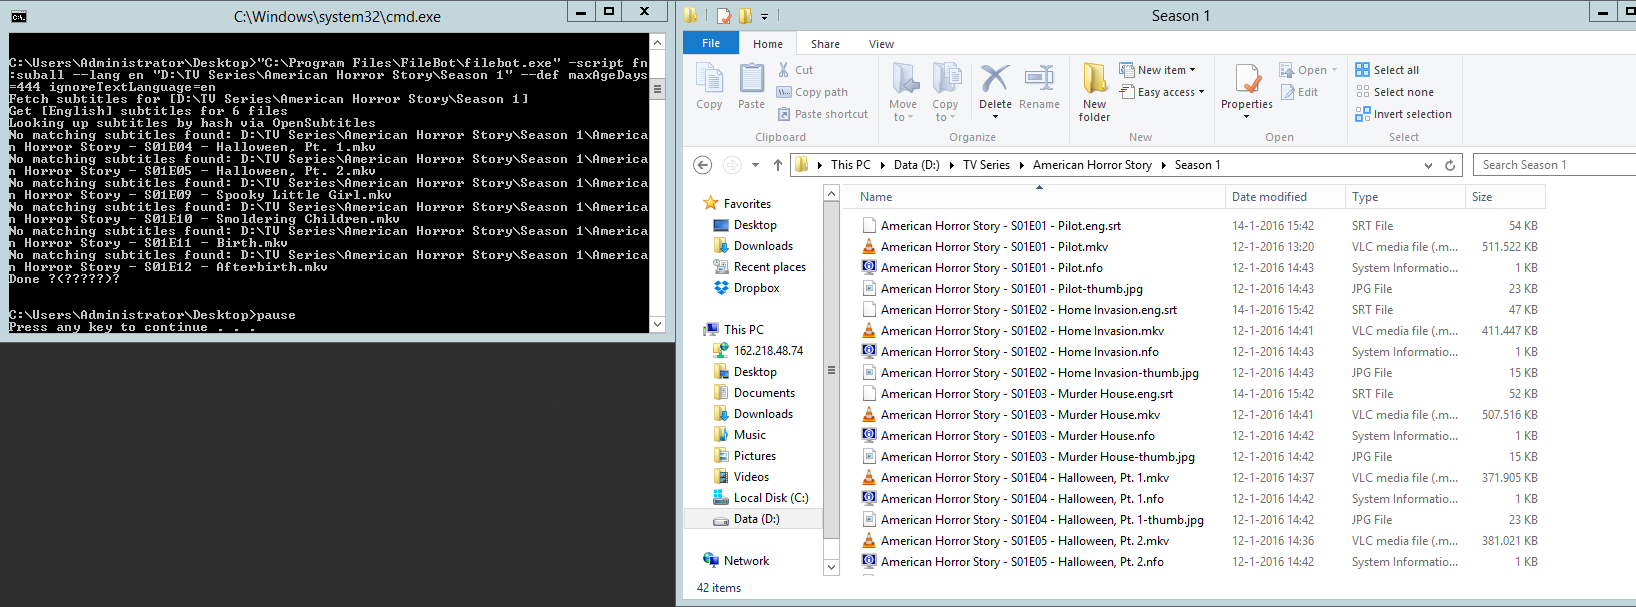Select S01E01 - Pilot.eng.srt file
The height and width of the screenshot is (607, 1636).
click(x=1001, y=226)
